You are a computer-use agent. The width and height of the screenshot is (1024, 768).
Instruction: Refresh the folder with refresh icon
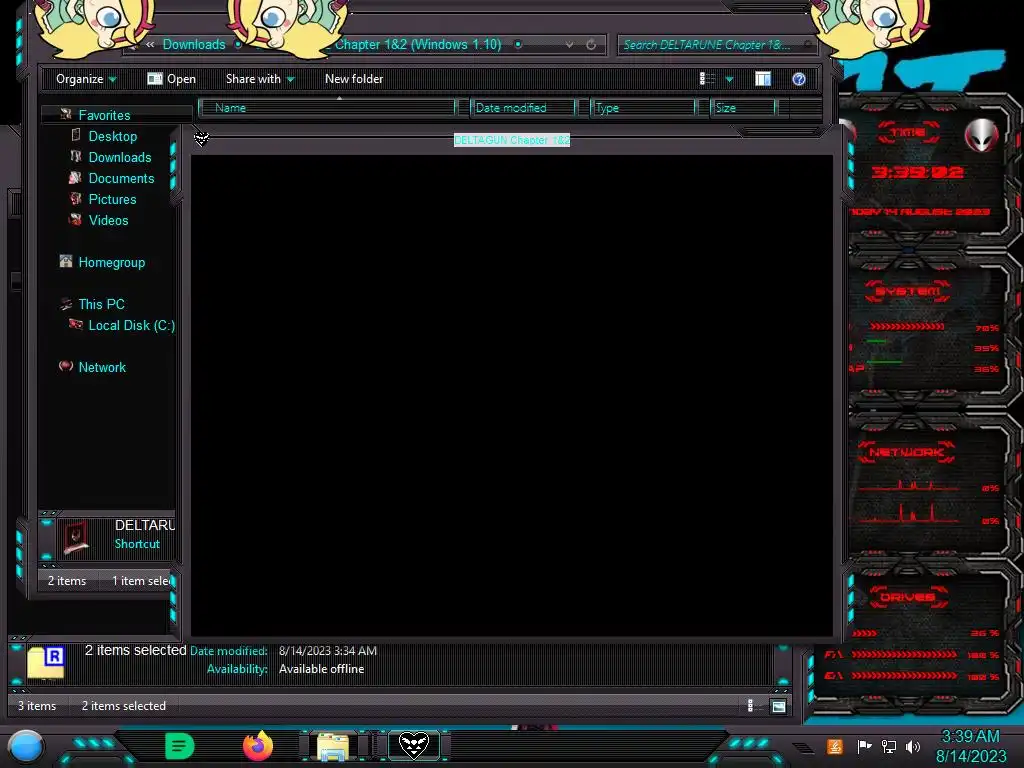pyautogui.click(x=591, y=45)
